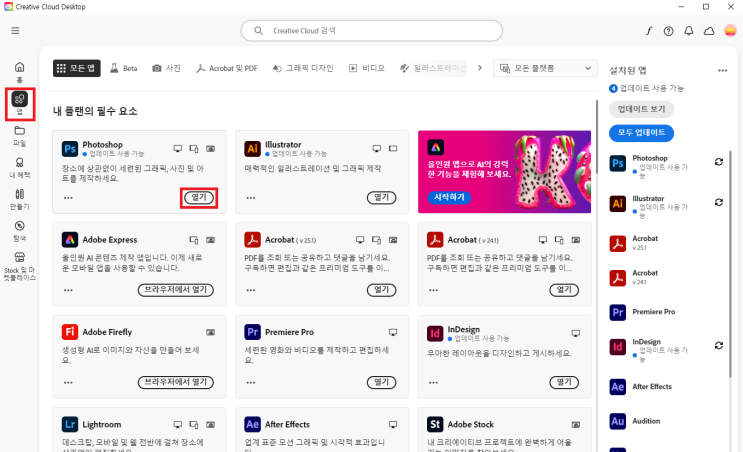Switch to 일러스트레이션 tab
Screen dimensions: 743x452
tap(433, 68)
